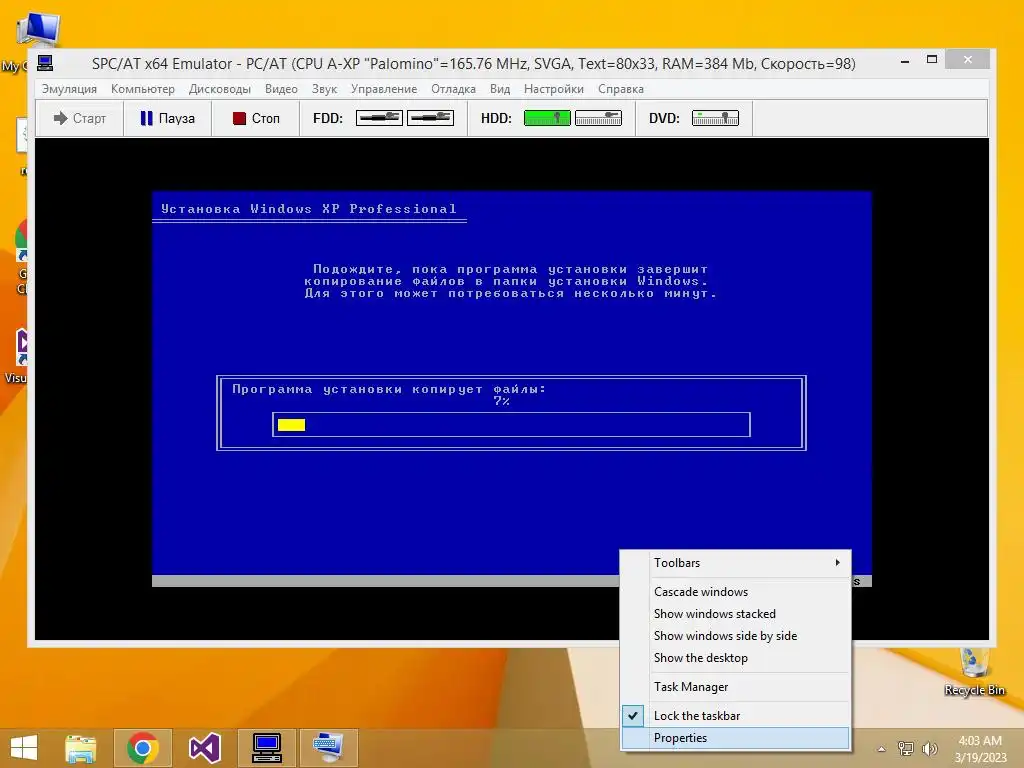
Task: Open the Звук menu
Action: (x=324, y=89)
